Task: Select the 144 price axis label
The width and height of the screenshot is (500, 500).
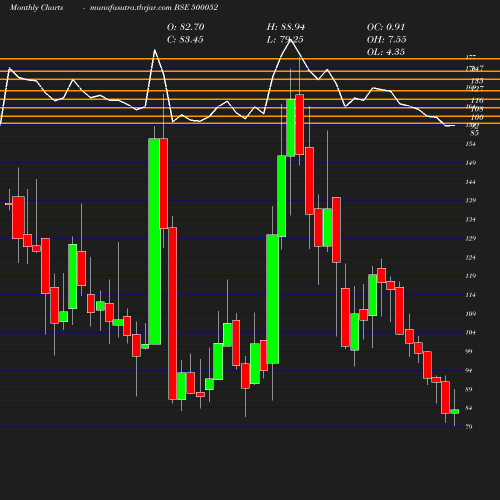Action: [470, 182]
